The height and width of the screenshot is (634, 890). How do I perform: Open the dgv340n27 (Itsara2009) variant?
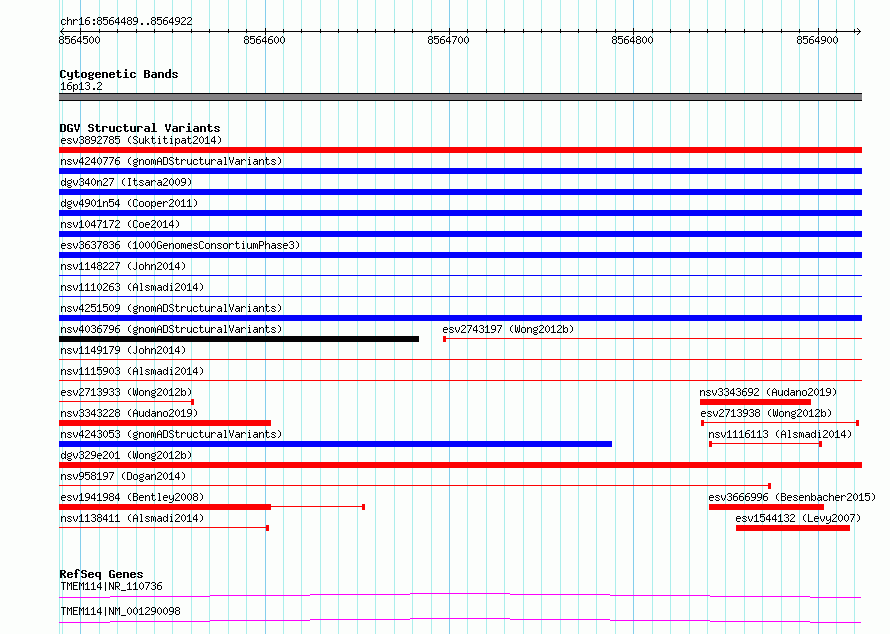click(x=126, y=182)
